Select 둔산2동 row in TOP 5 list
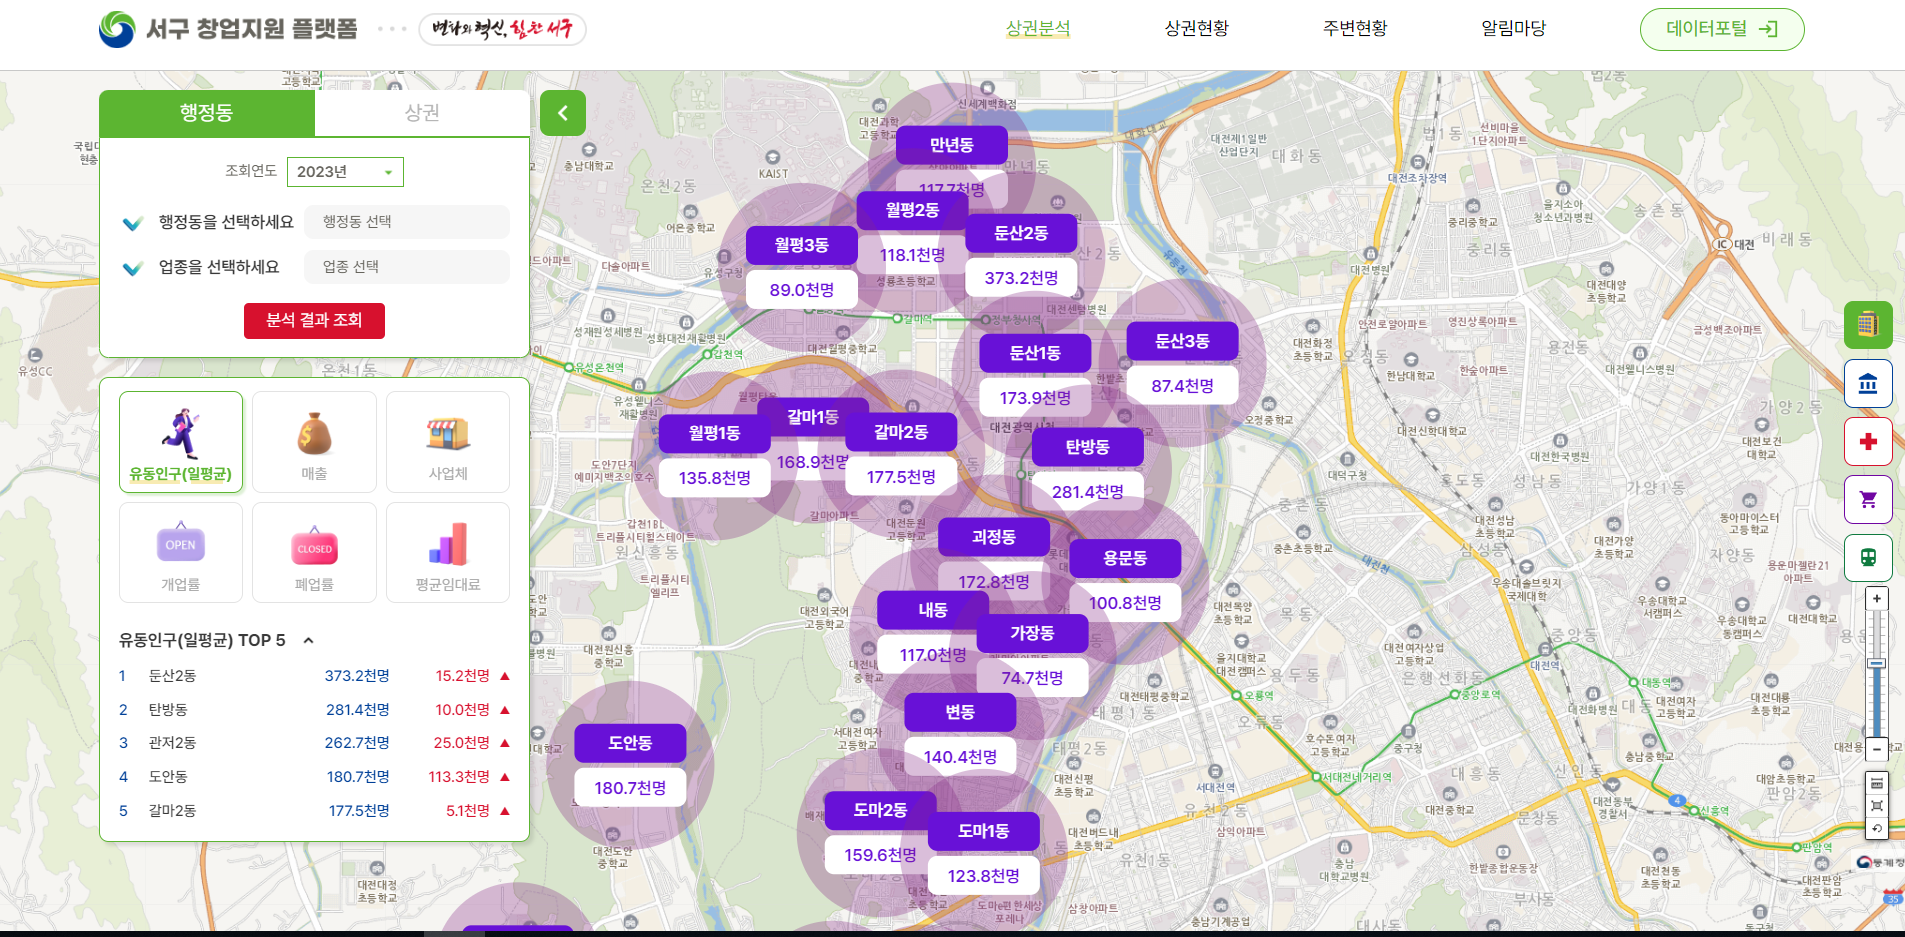Image resolution: width=1905 pixels, height=937 pixels. (x=314, y=676)
